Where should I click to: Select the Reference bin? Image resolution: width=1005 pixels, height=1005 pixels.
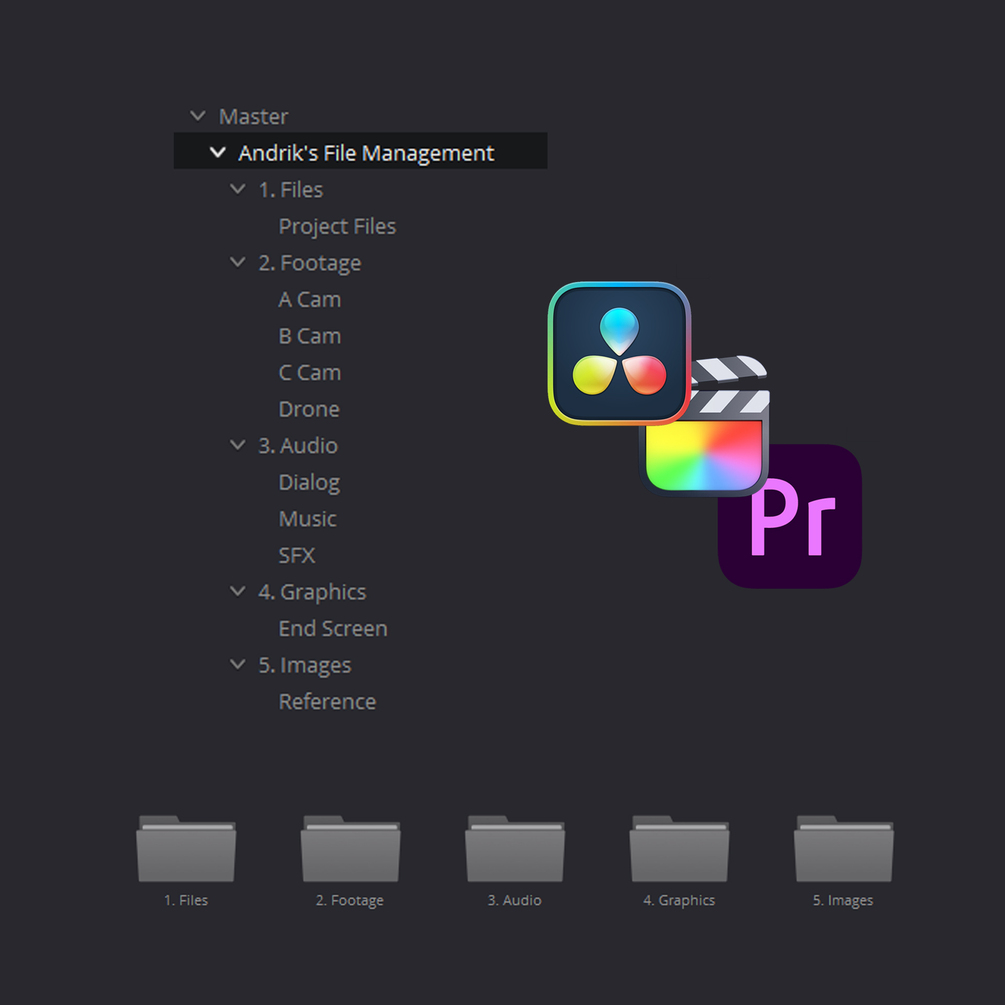(x=328, y=701)
